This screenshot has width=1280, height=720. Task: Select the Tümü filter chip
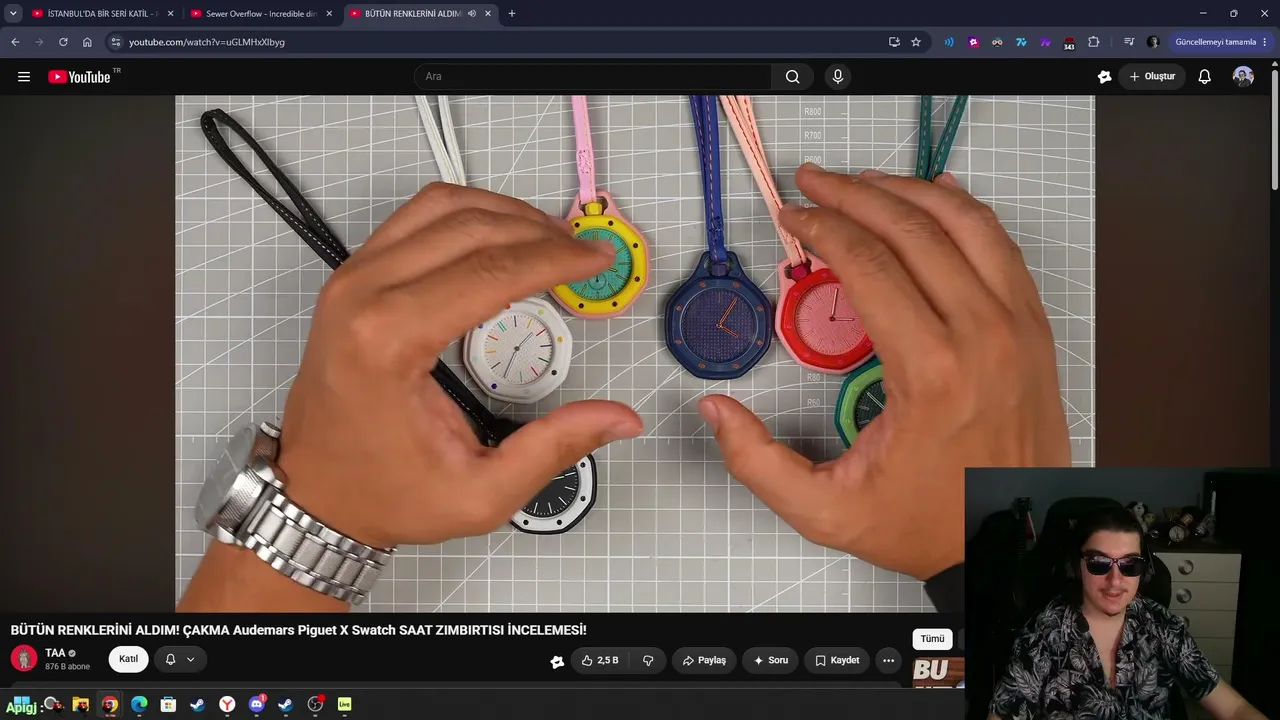coord(932,639)
